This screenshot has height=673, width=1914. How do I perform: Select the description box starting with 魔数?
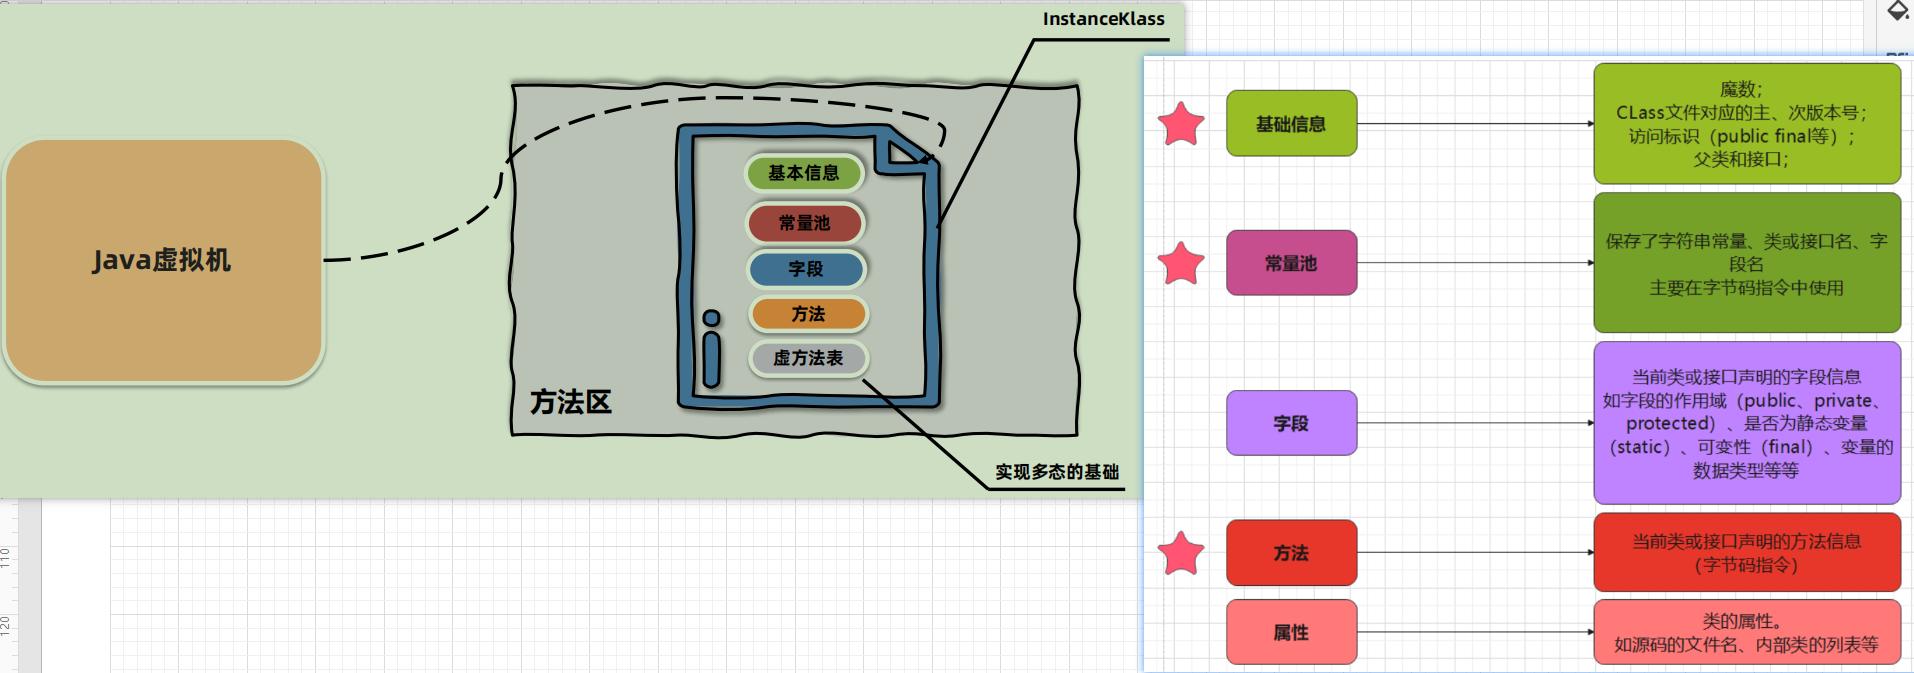(x=1747, y=124)
